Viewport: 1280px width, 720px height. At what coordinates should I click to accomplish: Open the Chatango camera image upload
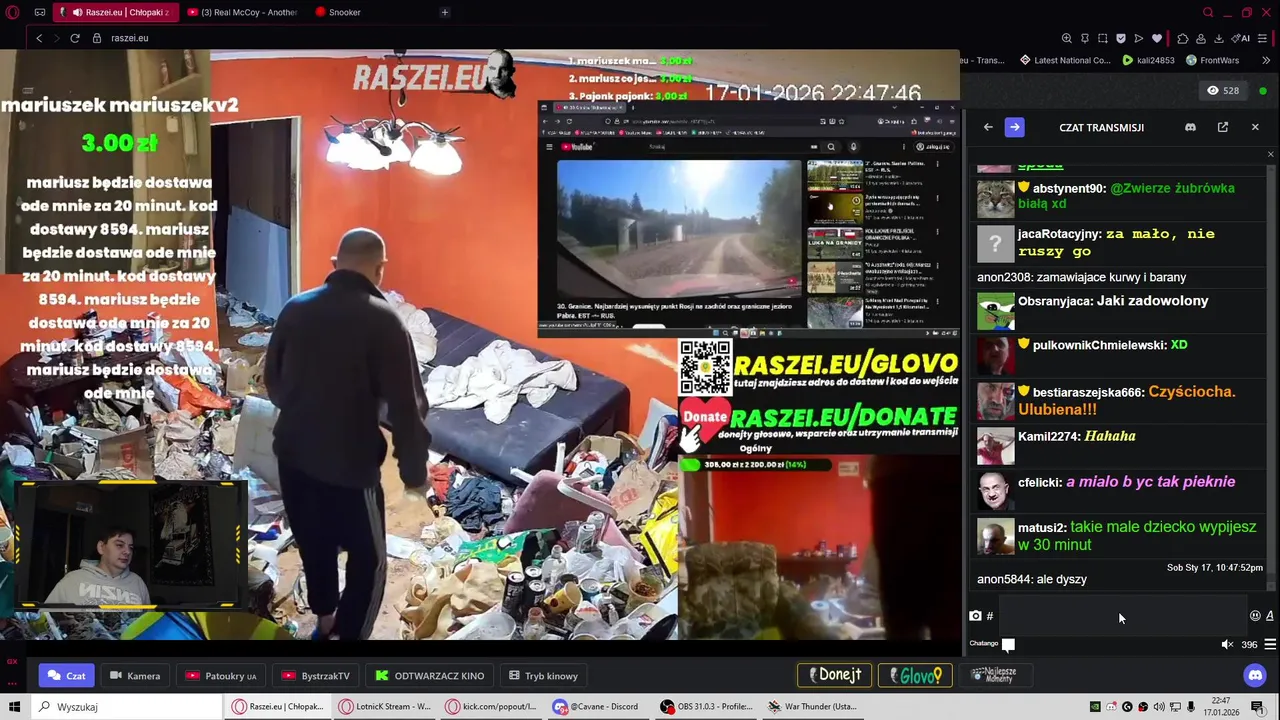pos(975,616)
